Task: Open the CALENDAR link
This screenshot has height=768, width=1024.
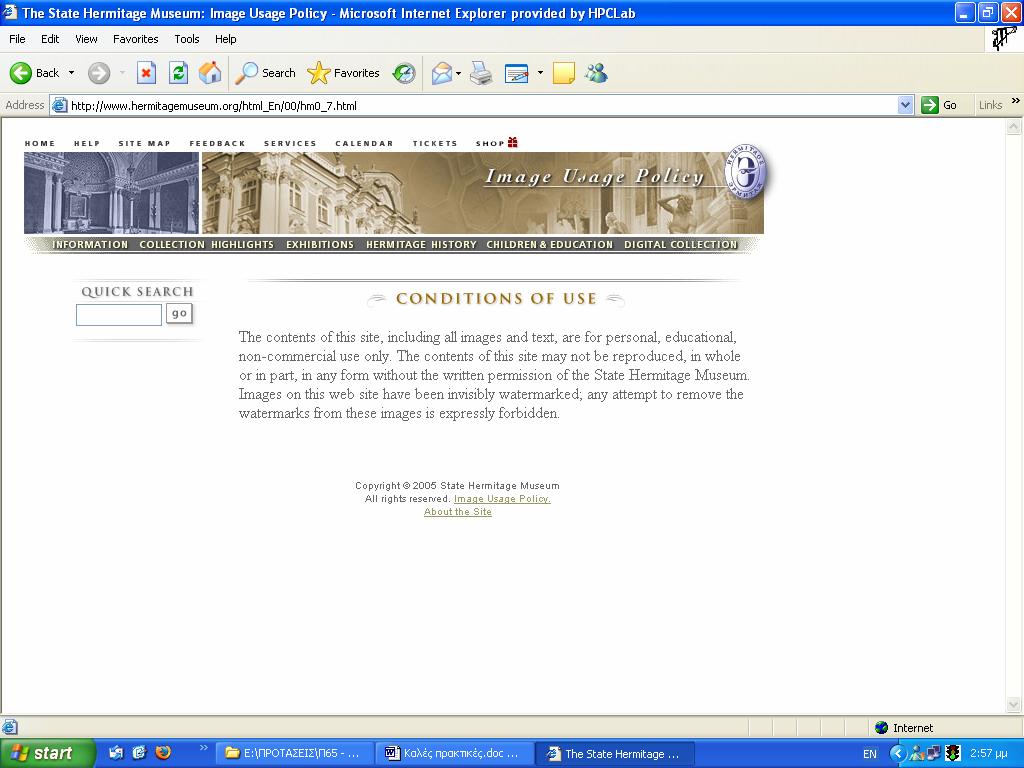Action: click(364, 144)
